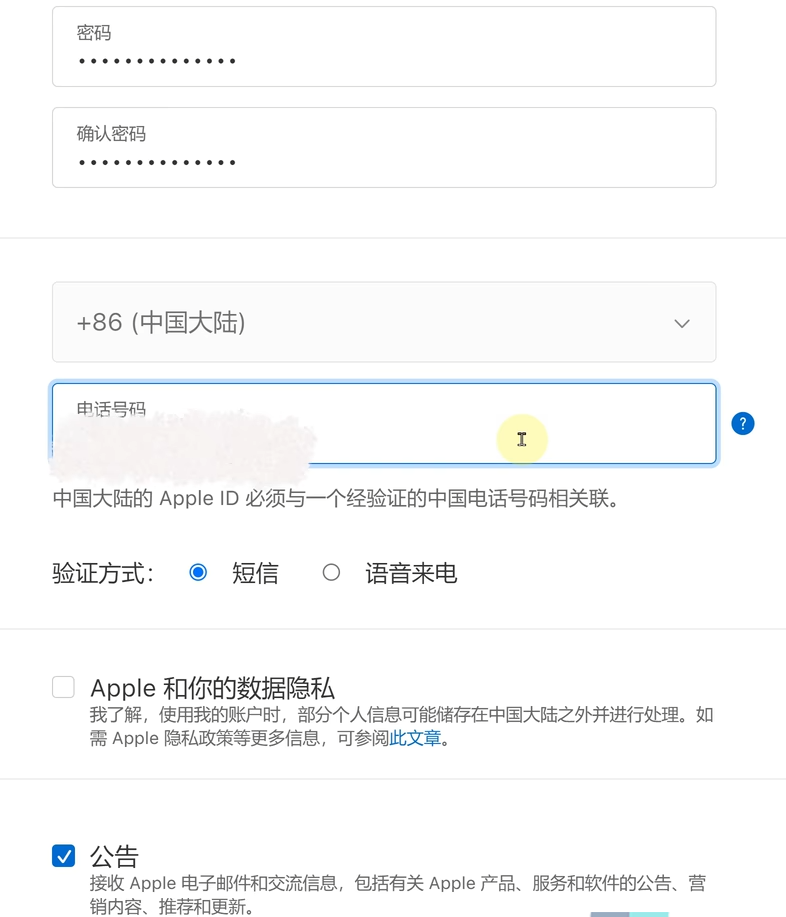Open the 此文章 privacy article link

415,738
